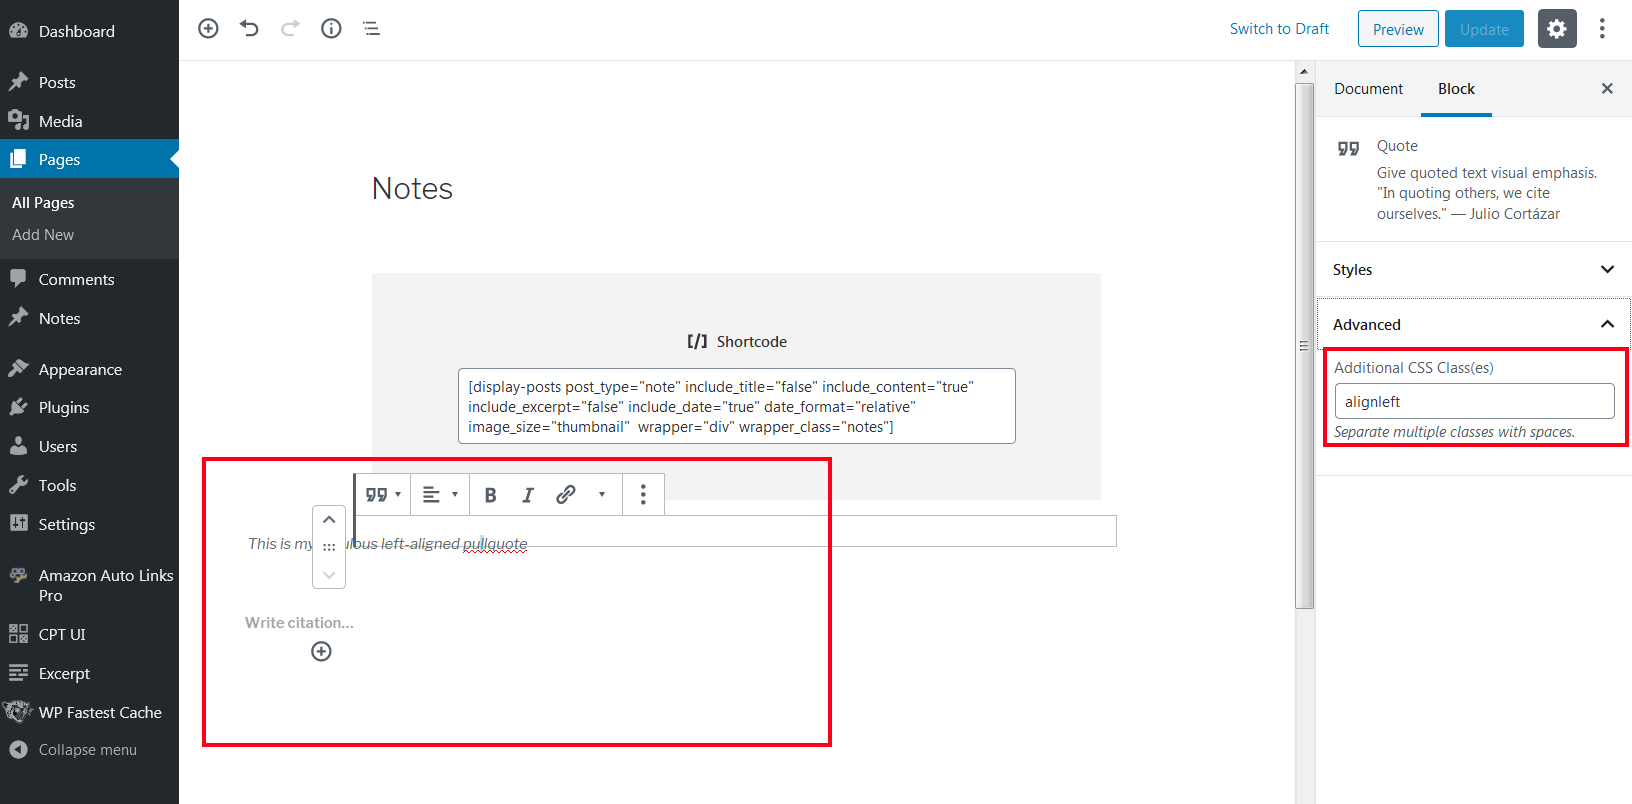
Task: Undo the last change
Action: click(x=249, y=29)
